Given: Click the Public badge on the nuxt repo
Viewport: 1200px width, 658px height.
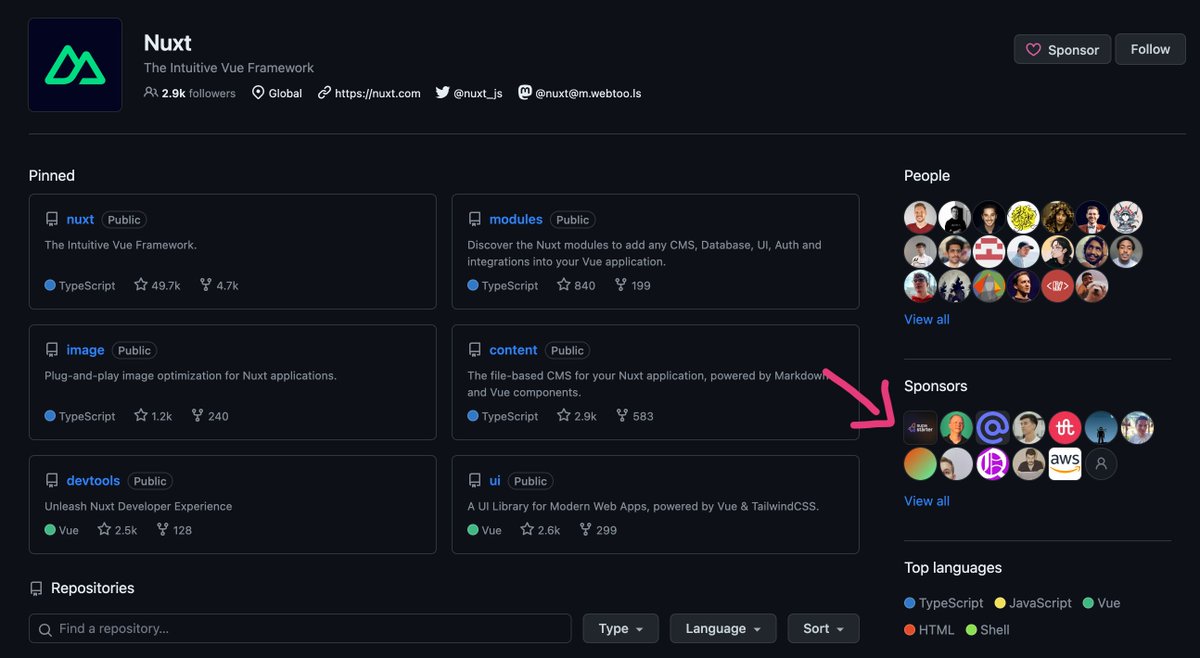Looking at the screenshot, I should [124, 220].
